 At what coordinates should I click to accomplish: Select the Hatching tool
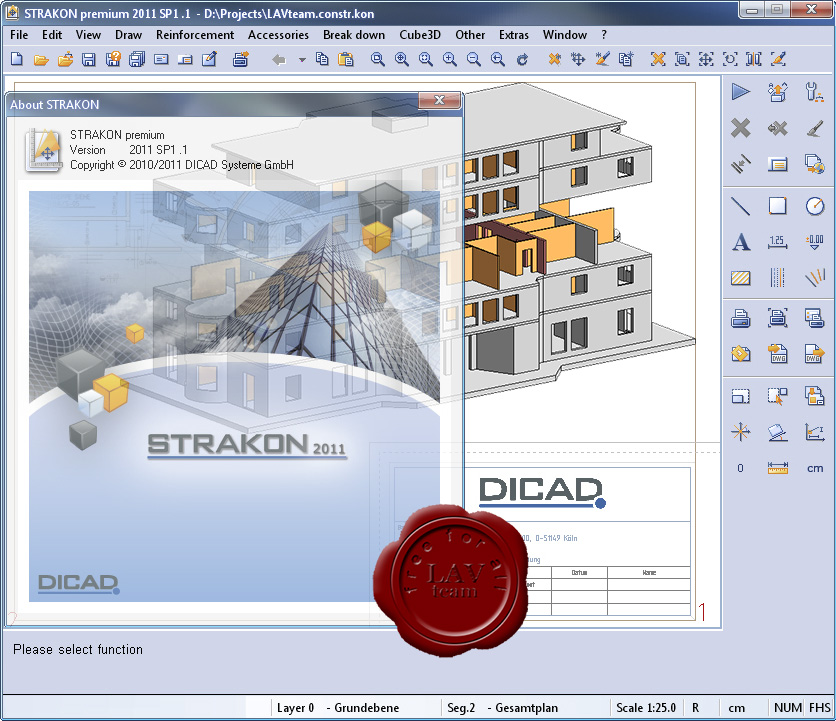740,278
